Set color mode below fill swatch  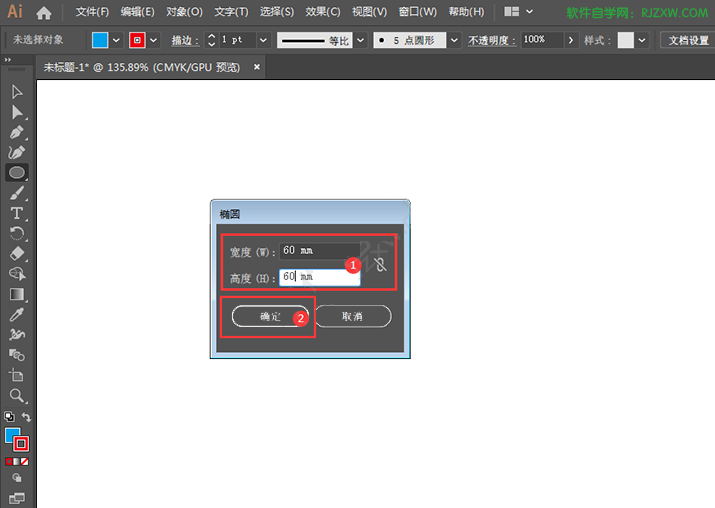9,461
